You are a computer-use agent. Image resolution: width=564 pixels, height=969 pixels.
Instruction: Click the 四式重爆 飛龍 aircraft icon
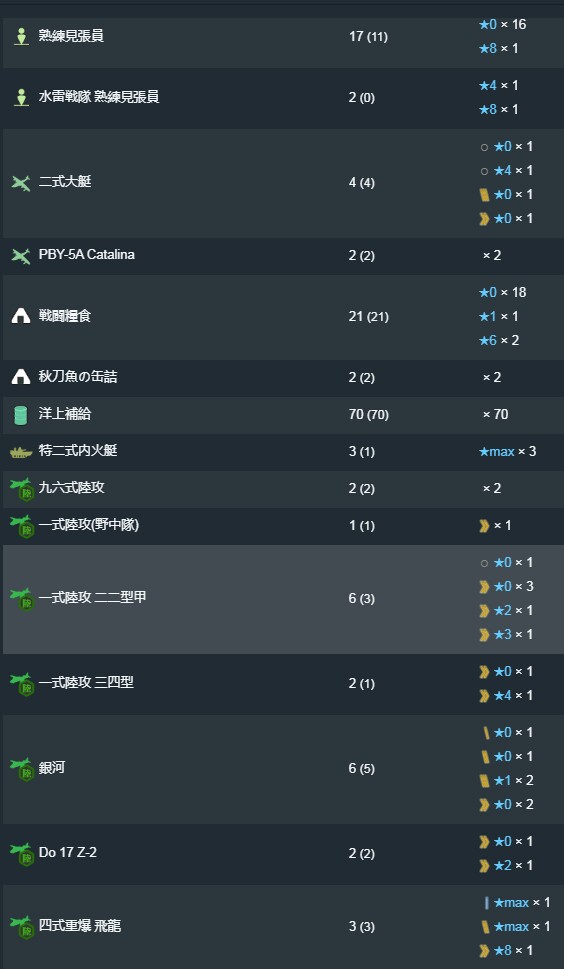(22, 927)
